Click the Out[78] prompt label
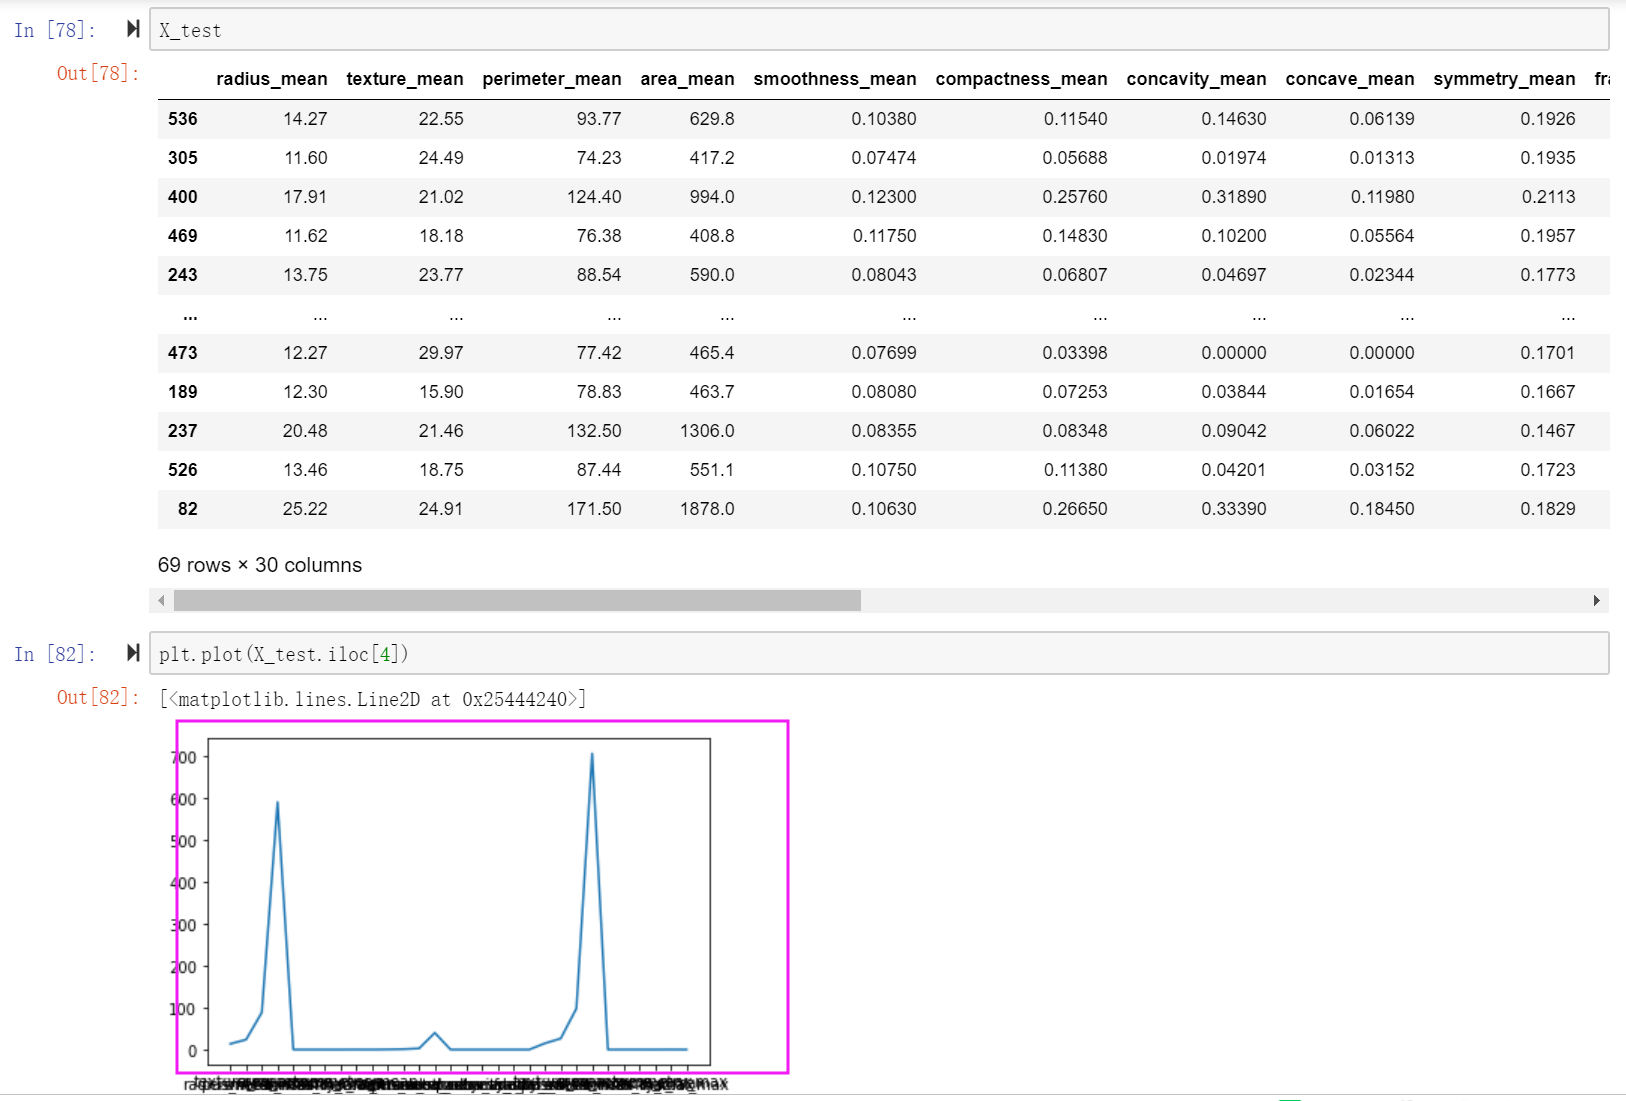 [98, 73]
